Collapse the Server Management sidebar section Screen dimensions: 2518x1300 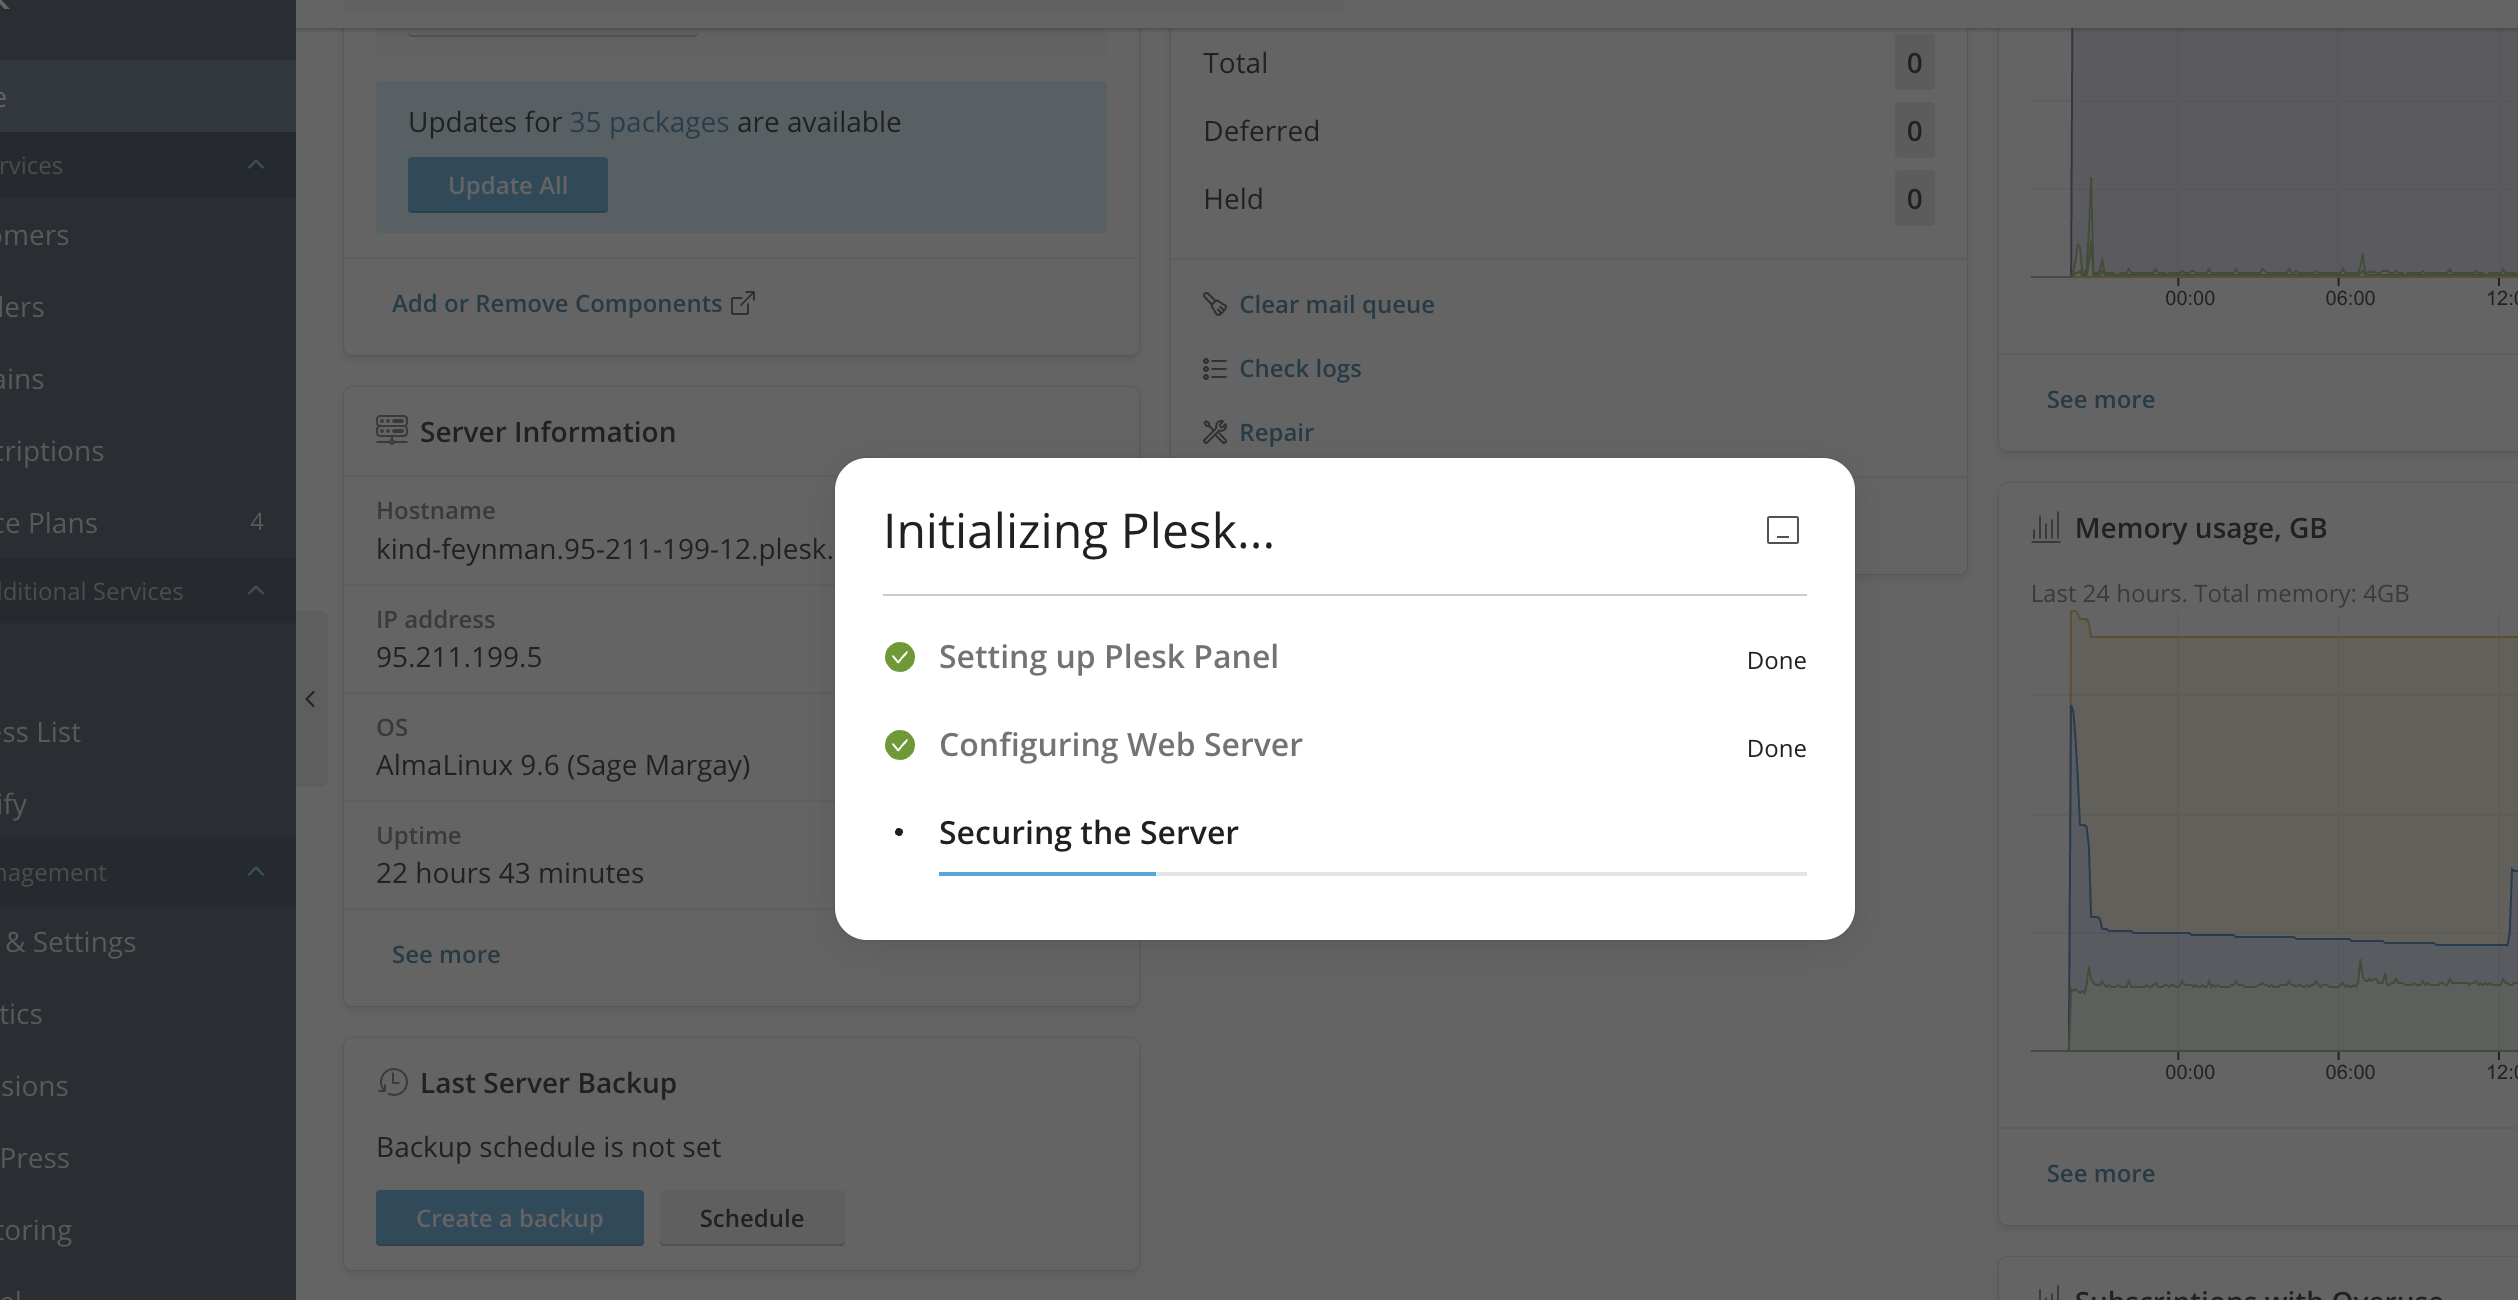[x=256, y=872]
